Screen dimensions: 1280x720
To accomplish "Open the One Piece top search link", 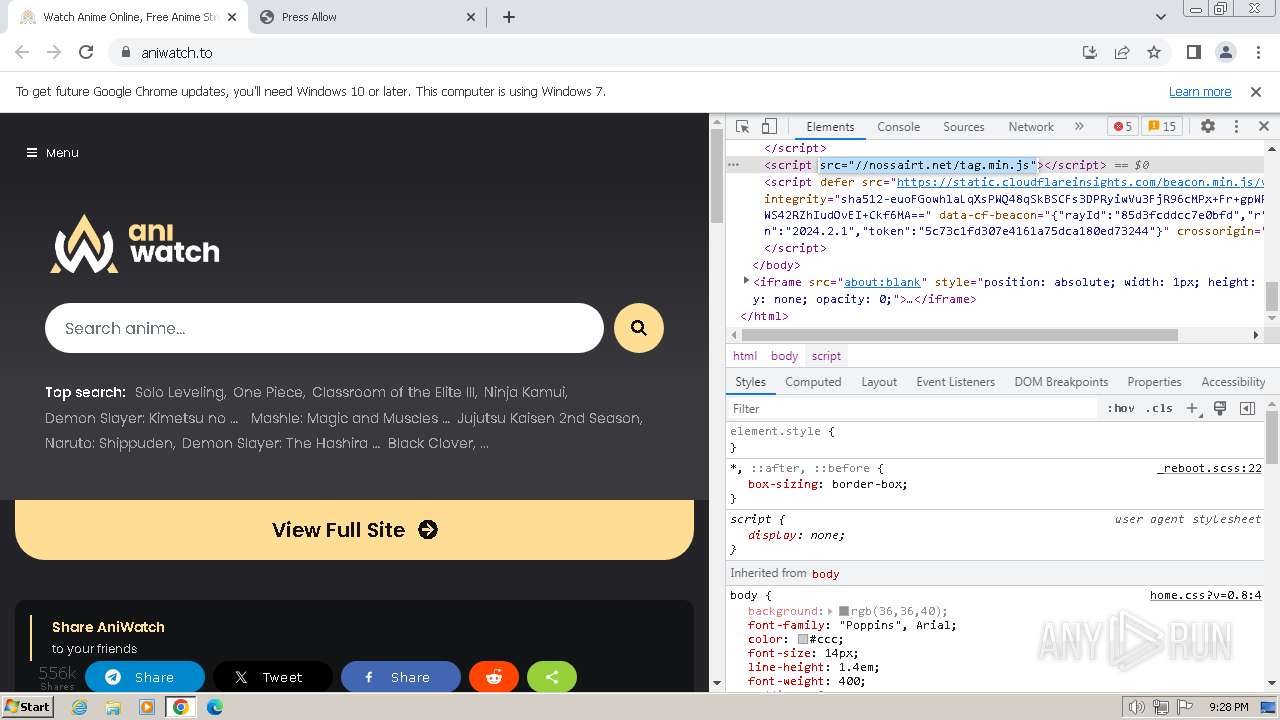I will 269,392.
